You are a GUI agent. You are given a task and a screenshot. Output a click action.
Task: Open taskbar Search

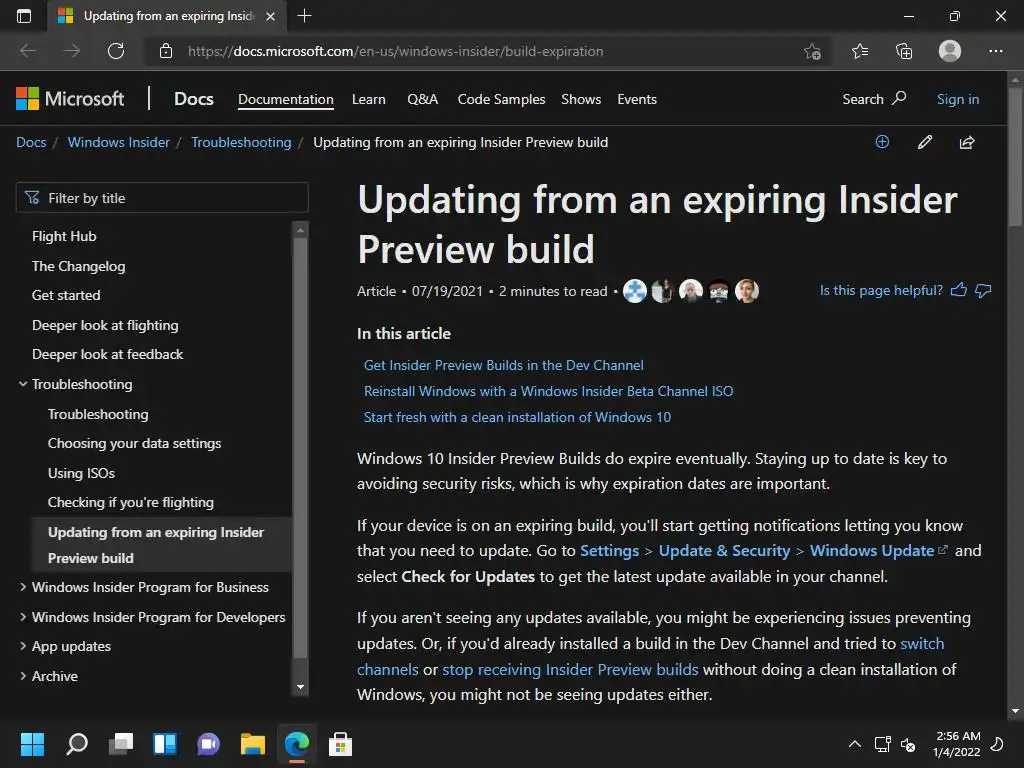click(x=77, y=744)
